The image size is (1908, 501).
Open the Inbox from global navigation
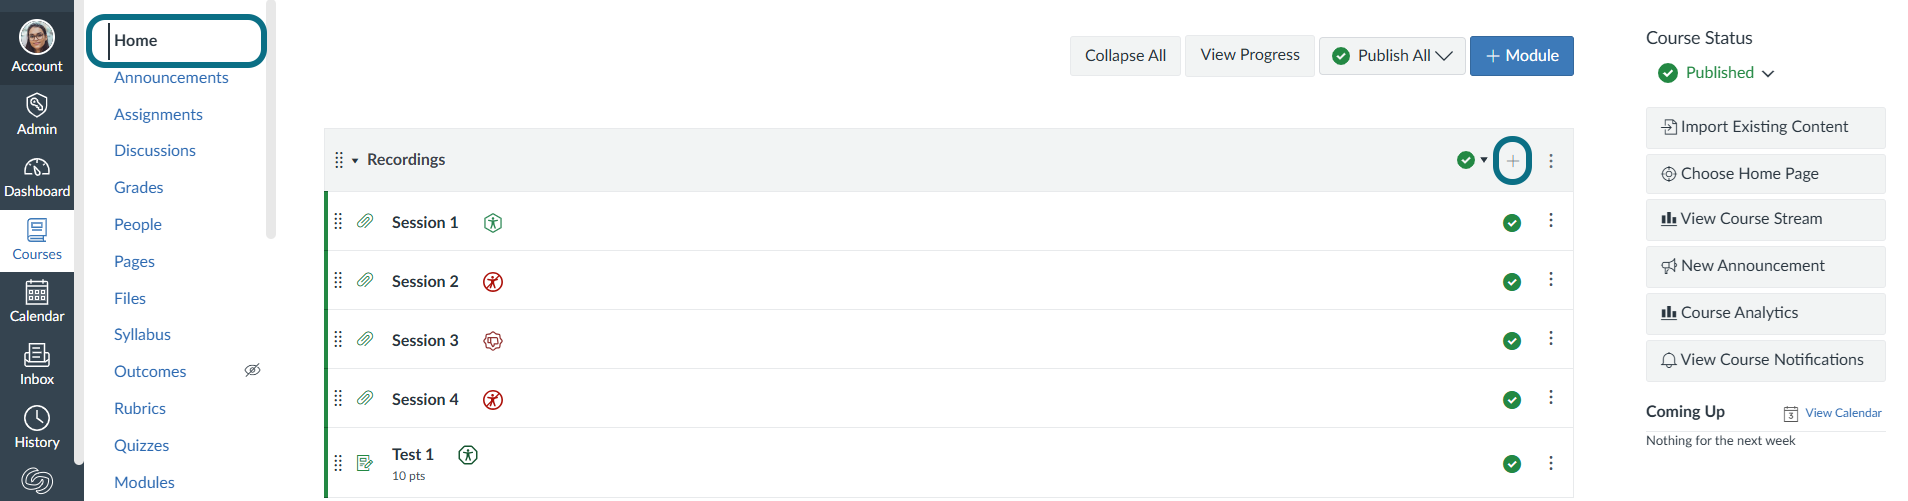pyautogui.click(x=37, y=365)
